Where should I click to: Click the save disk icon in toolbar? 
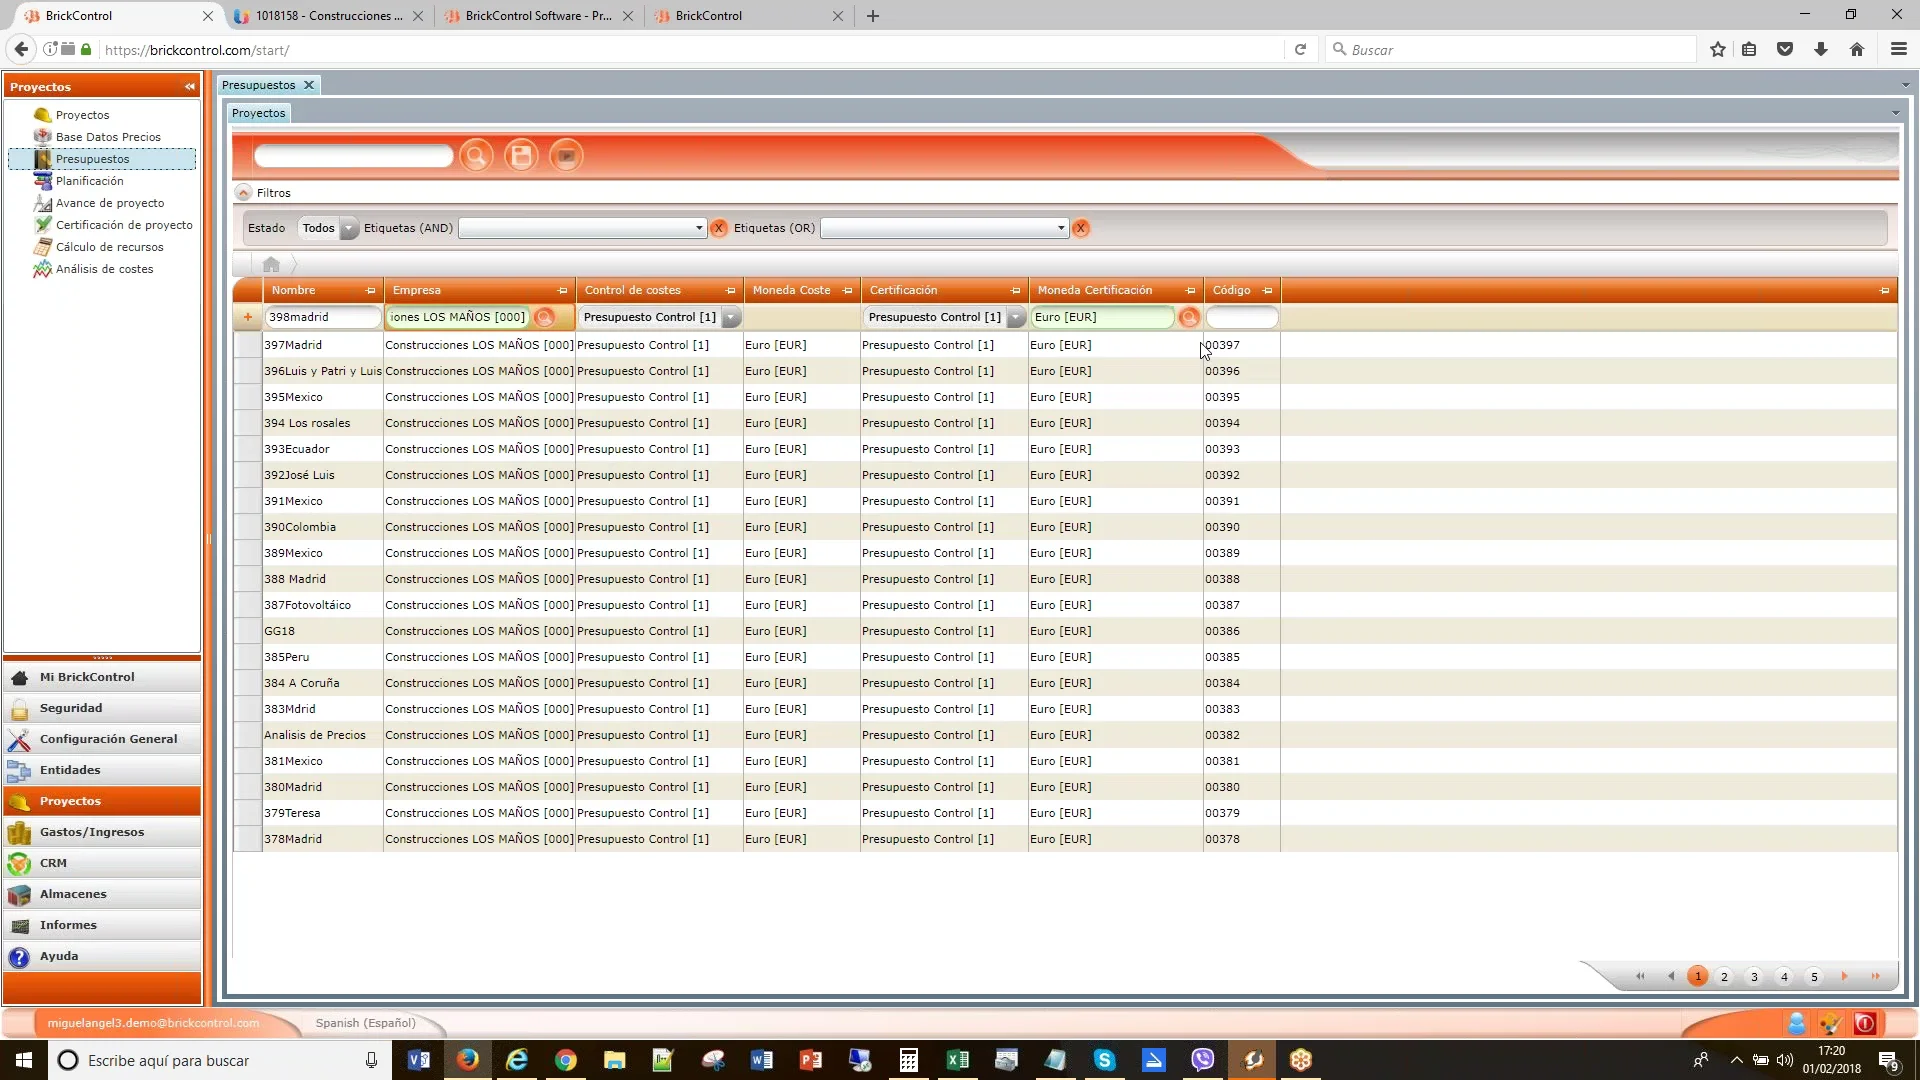coord(521,156)
